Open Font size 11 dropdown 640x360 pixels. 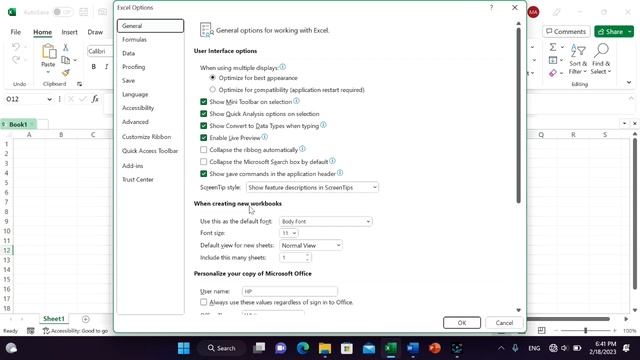click(x=289, y=233)
